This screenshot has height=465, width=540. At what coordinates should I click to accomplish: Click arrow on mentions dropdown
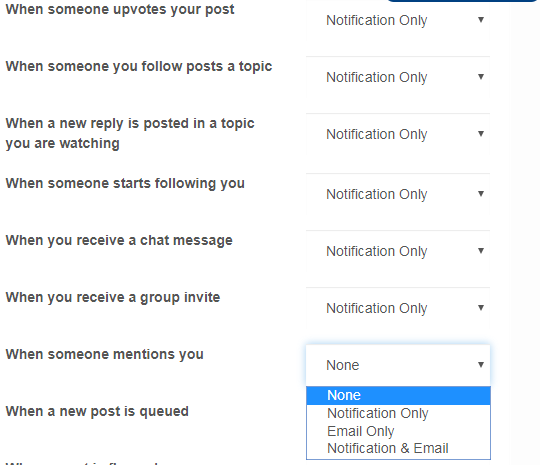[x=481, y=364]
